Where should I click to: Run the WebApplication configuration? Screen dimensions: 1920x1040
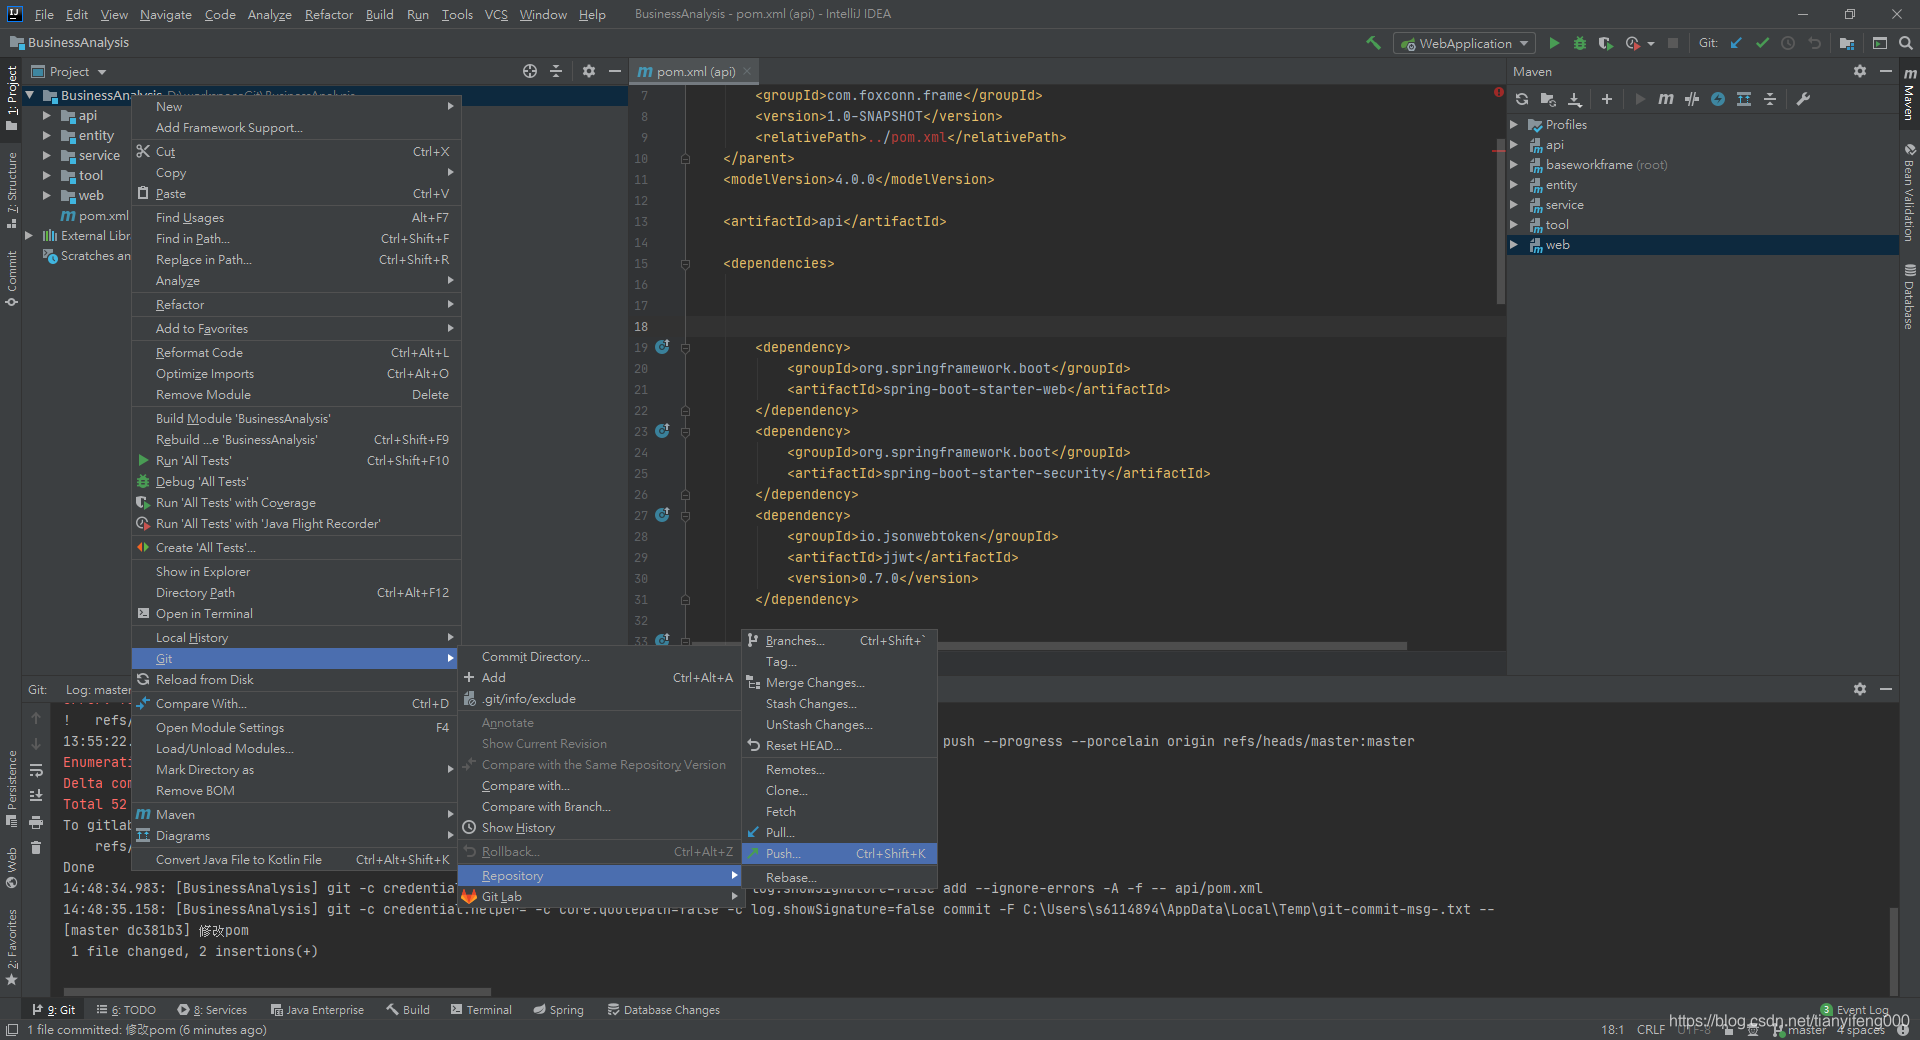point(1554,43)
